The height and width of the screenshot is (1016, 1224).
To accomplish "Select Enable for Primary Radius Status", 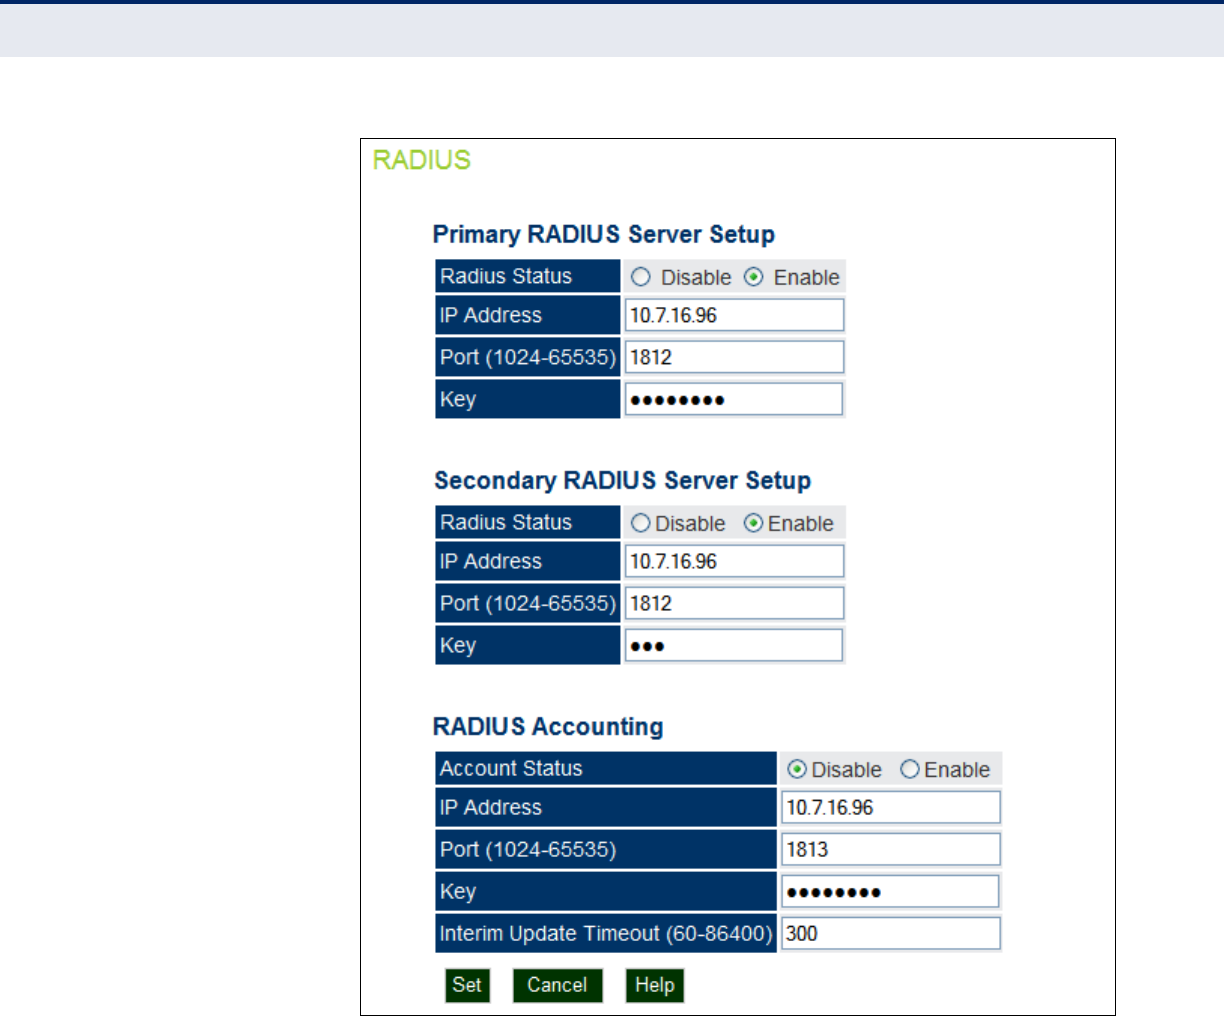I will coord(754,277).
